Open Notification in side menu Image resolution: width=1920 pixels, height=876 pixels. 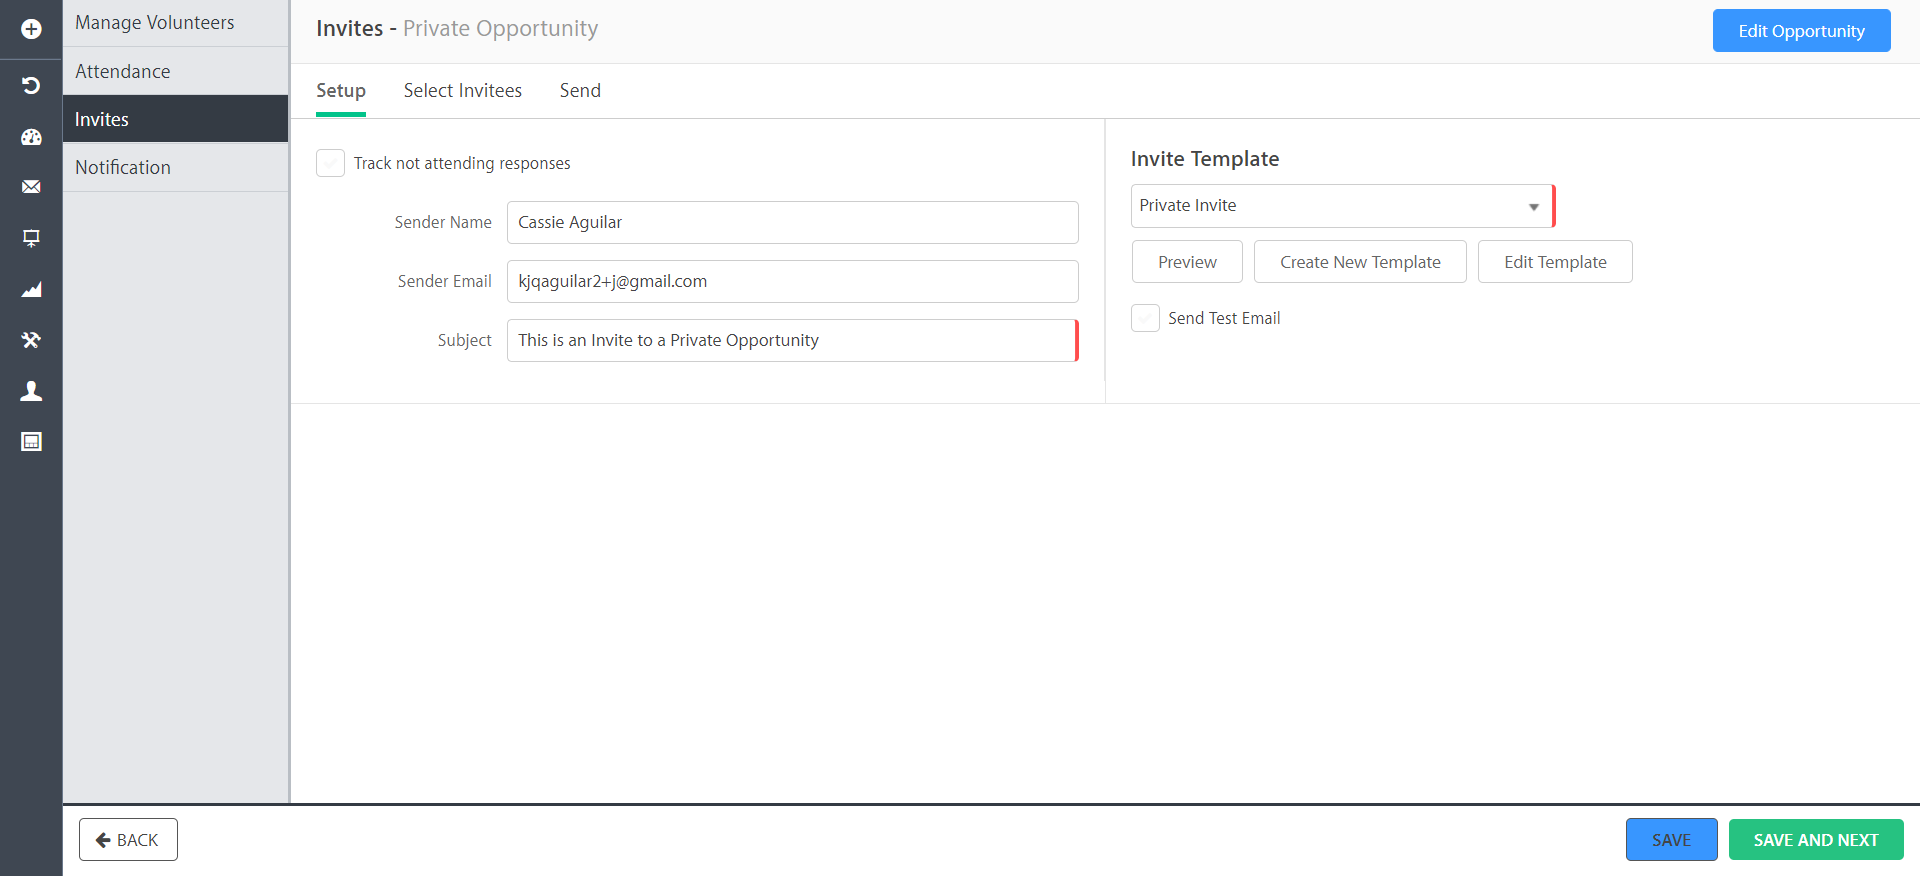(x=175, y=167)
